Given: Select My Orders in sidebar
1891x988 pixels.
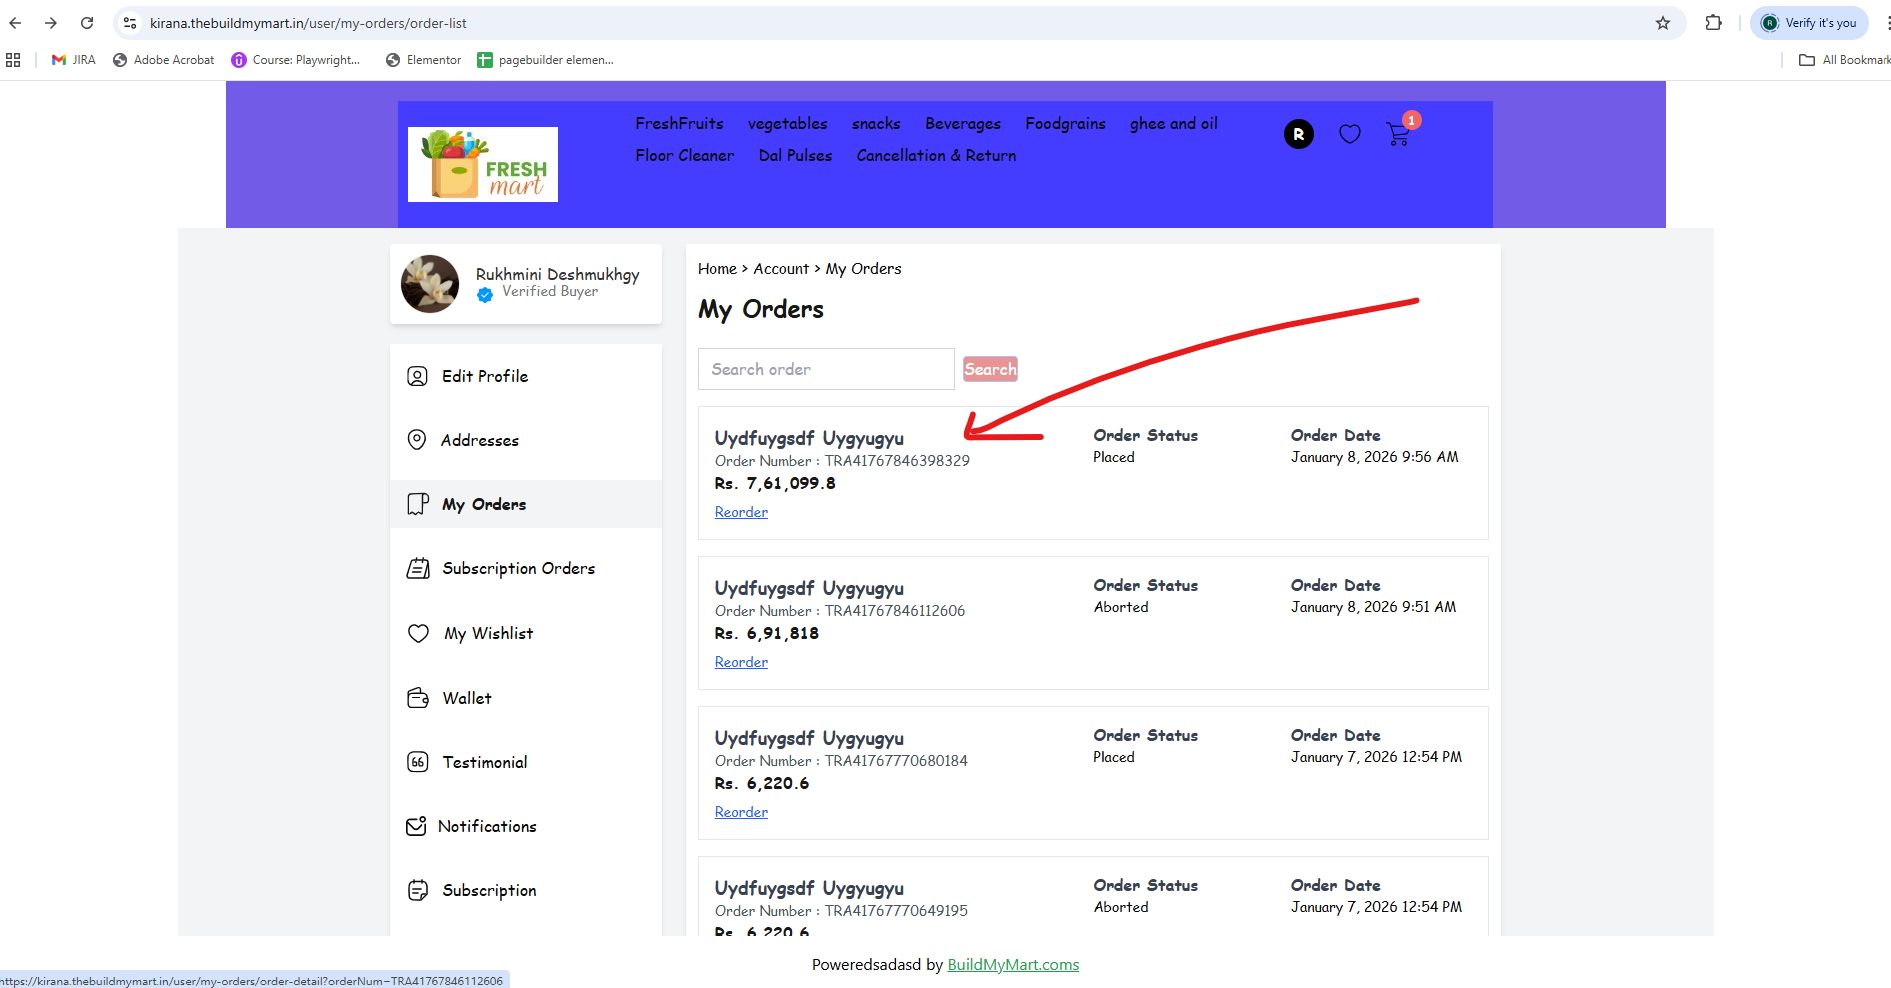Looking at the screenshot, I should point(526,504).
